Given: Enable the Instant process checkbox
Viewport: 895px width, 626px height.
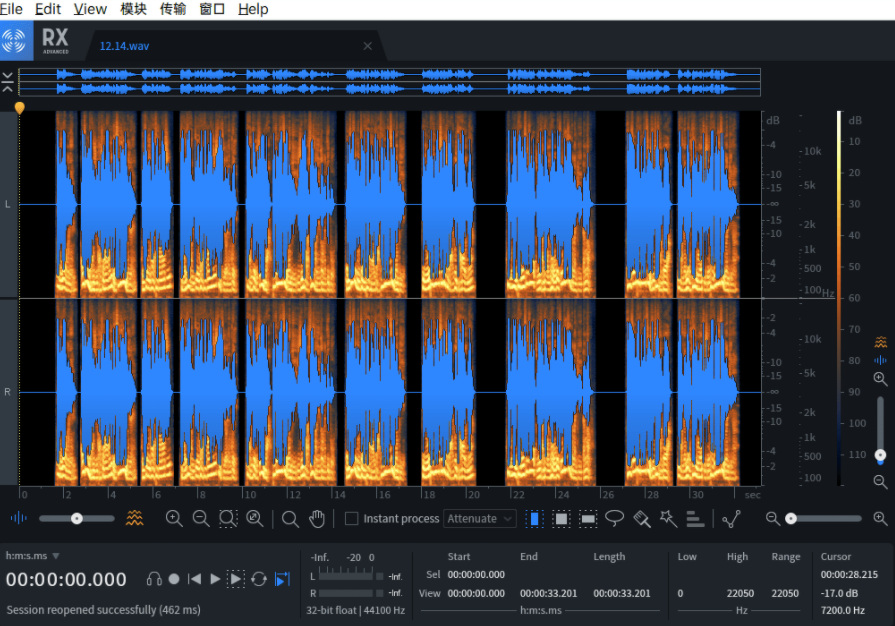Looking at the screenshot, I should [352, 518].
